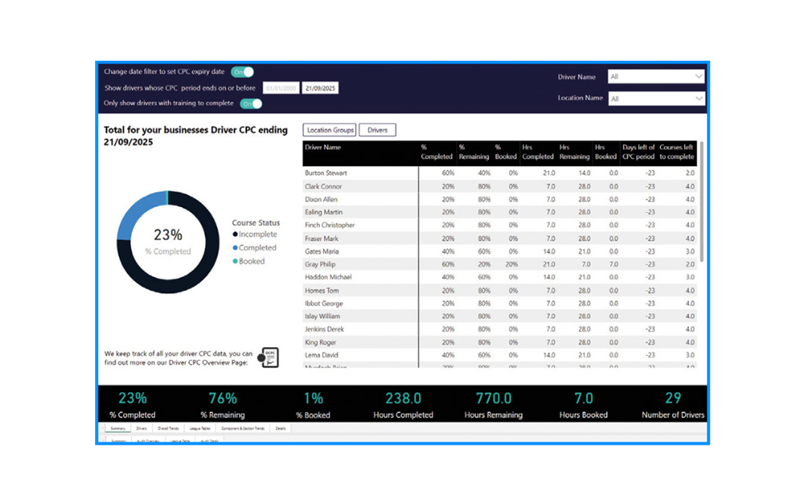Select the Clark Connor row
The height and width of the screenshot is (480, 800).
[500, 186]
